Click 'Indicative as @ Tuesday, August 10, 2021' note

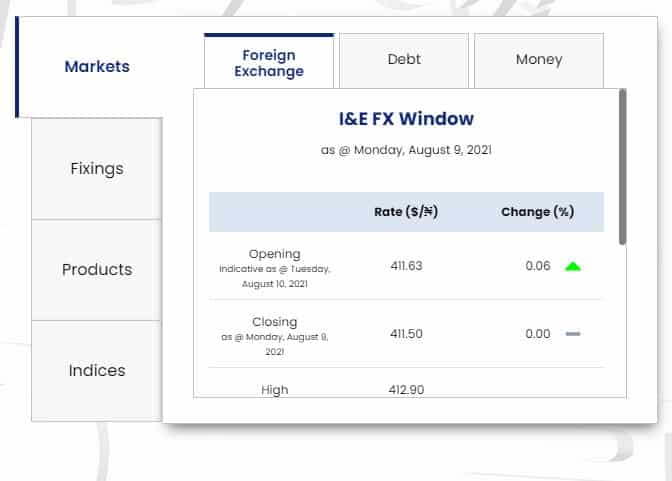click(275, 277)
